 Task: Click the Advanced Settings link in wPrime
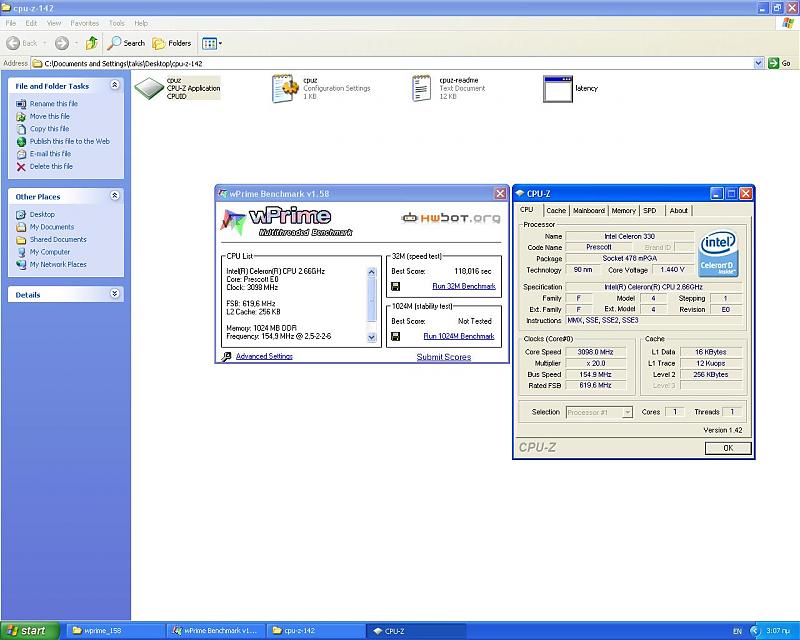click(264, 356)
